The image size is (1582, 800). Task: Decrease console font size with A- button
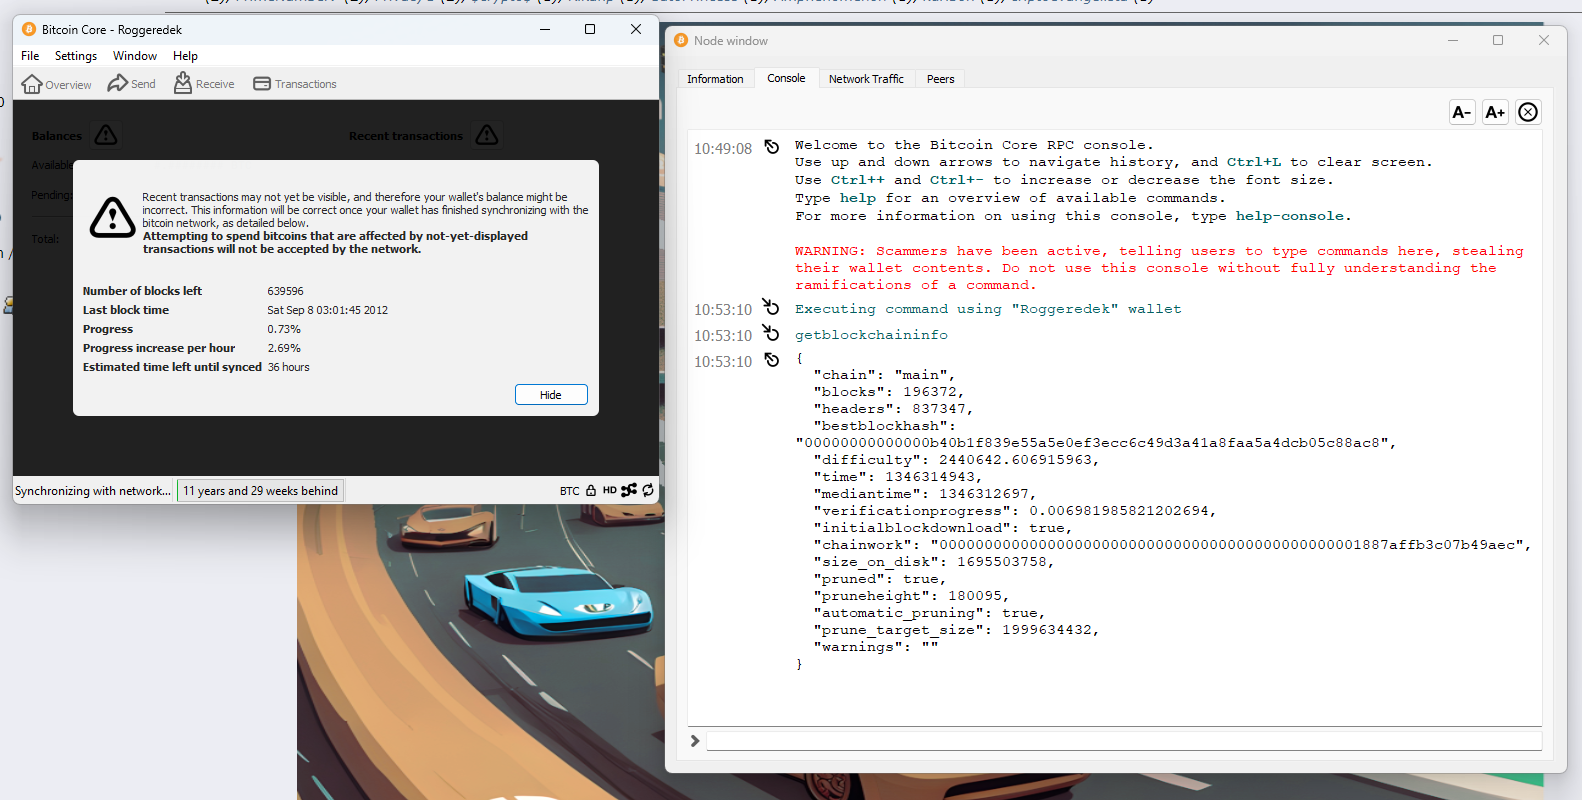1462,112
